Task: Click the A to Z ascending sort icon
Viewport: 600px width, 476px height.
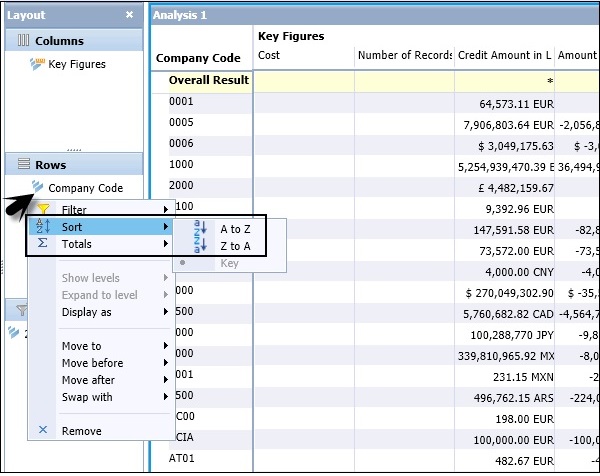Action: (198, 228)
